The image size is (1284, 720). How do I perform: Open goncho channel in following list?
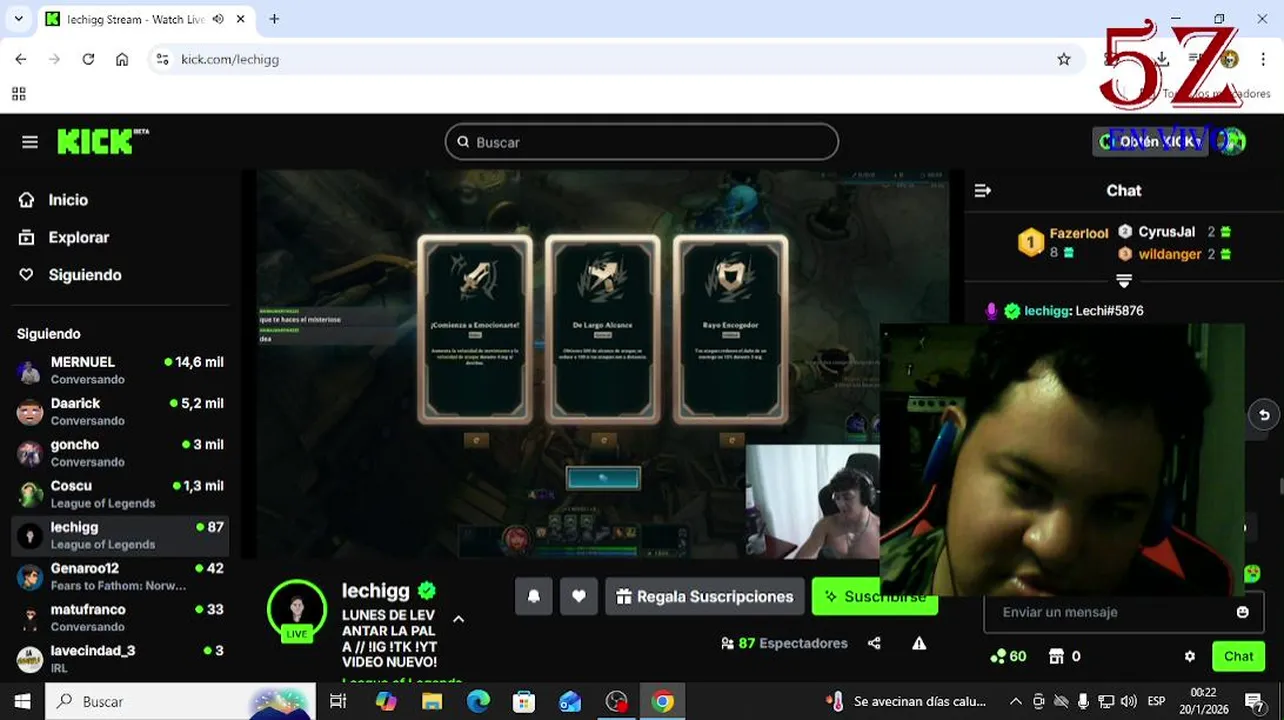(x=120, y=452)
